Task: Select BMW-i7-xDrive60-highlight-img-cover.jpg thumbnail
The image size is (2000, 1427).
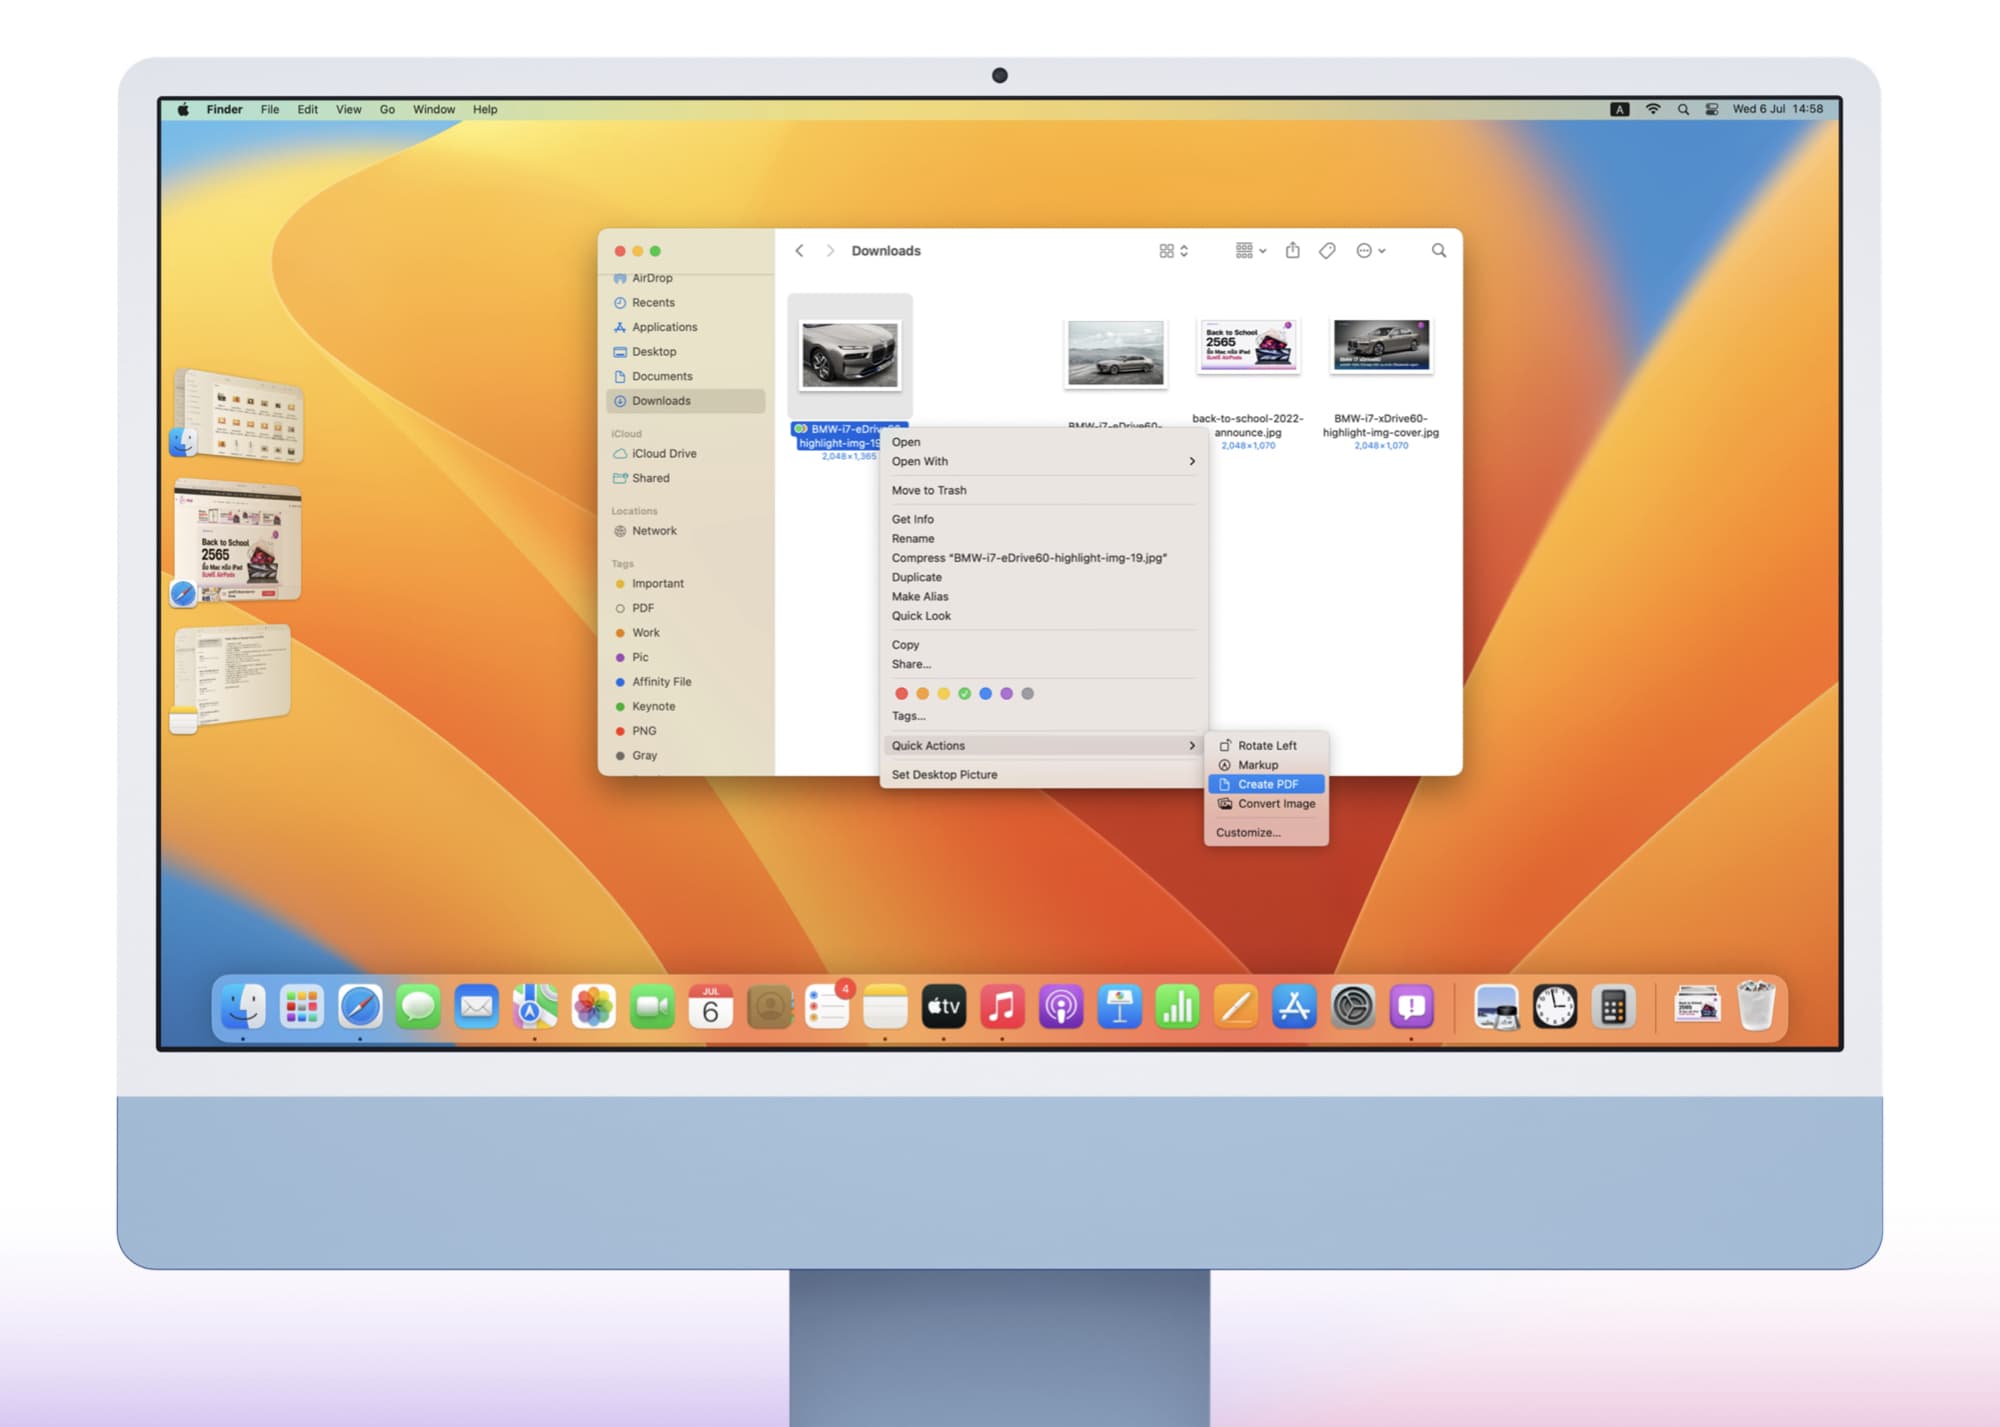Action: [x=1381, y=347]
